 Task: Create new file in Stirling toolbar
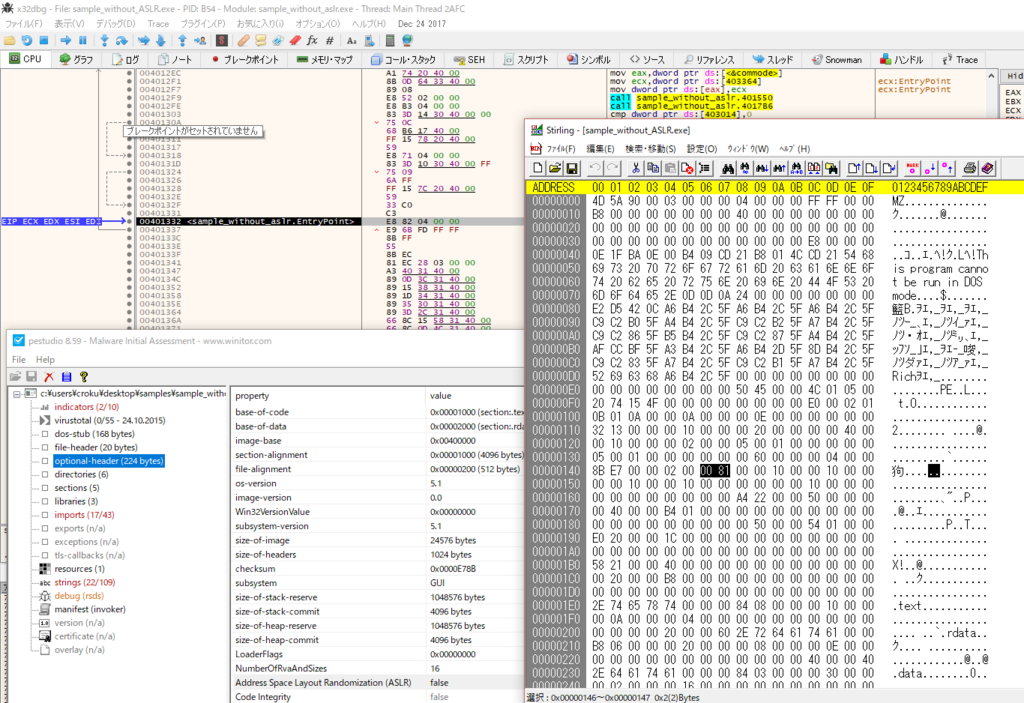click(x=537, y=169)
